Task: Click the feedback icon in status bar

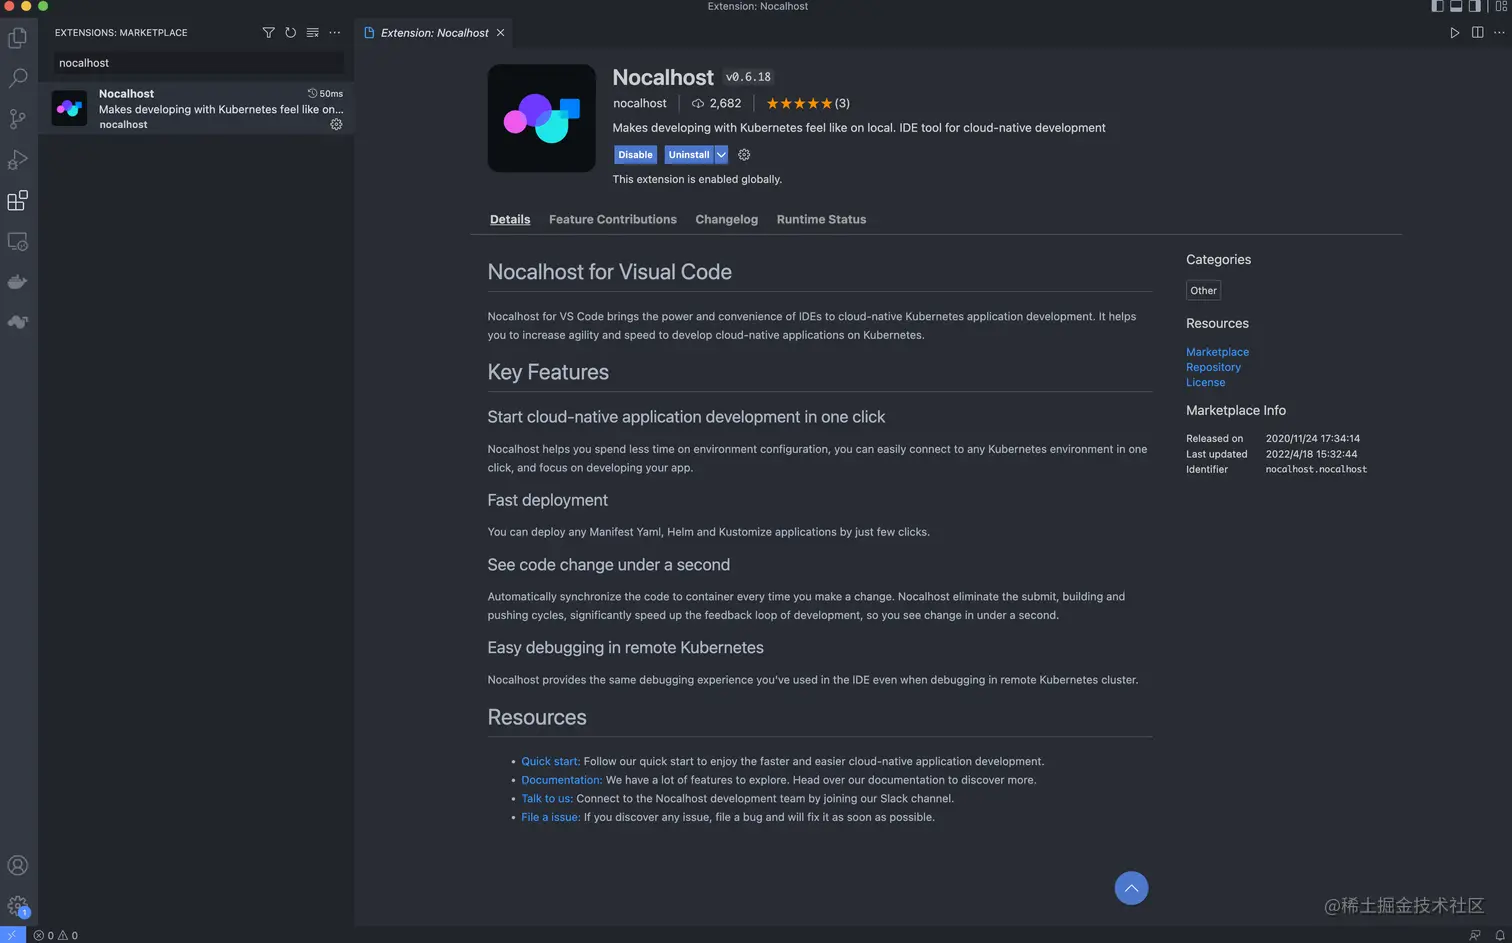Action: (1474, 935)
